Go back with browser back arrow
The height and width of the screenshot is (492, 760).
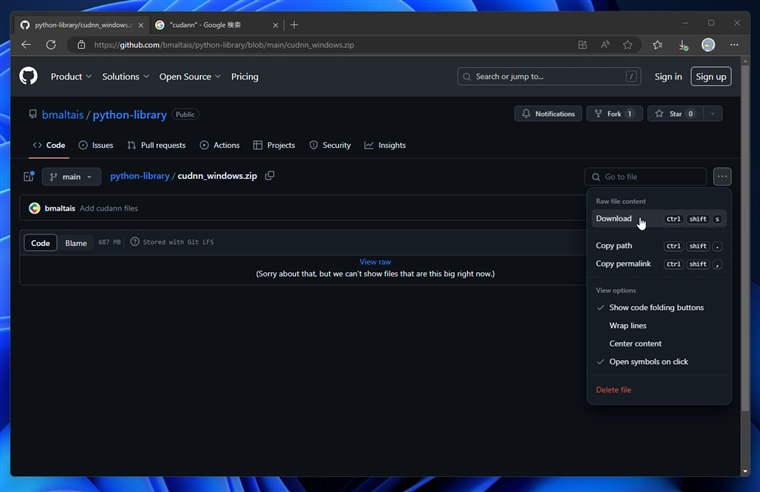[26, 45]
